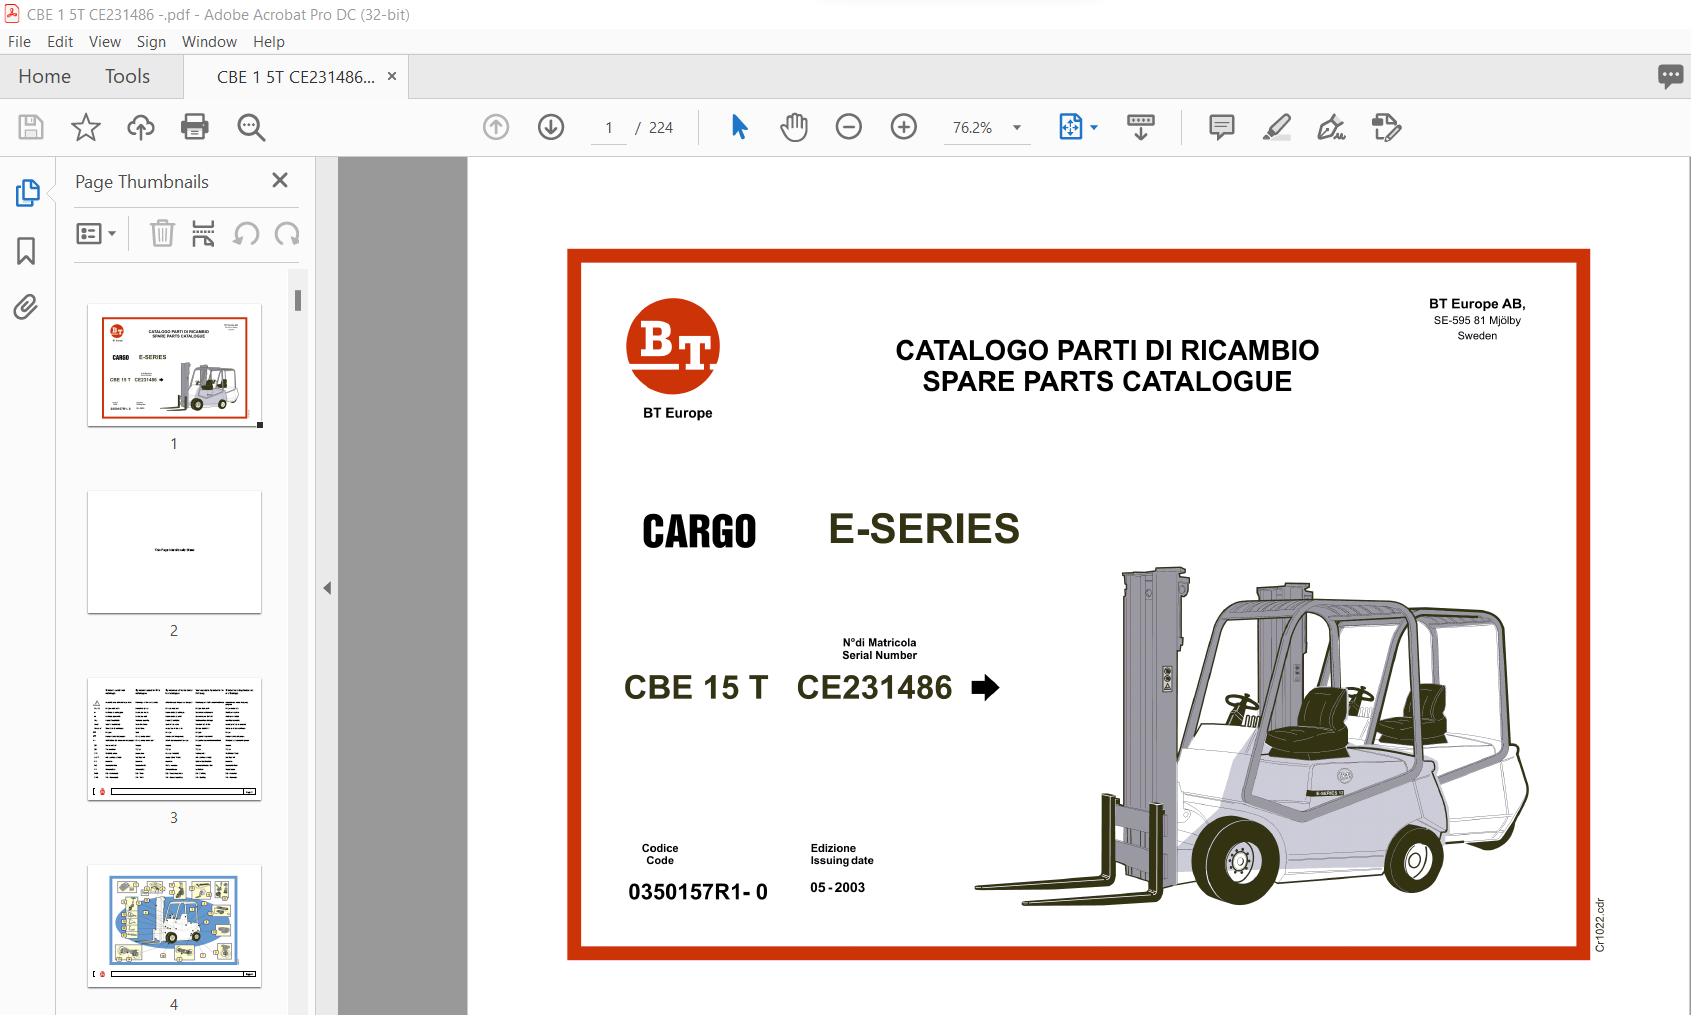
Task: Open the File menu
Action: pos(19,42)
